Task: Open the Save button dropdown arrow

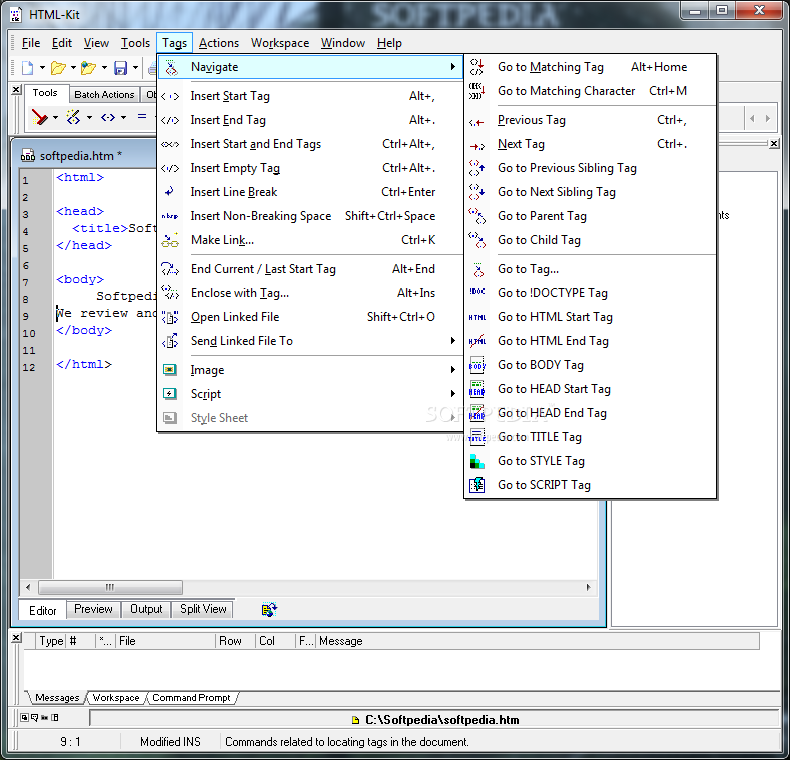Action: (135, 68)
